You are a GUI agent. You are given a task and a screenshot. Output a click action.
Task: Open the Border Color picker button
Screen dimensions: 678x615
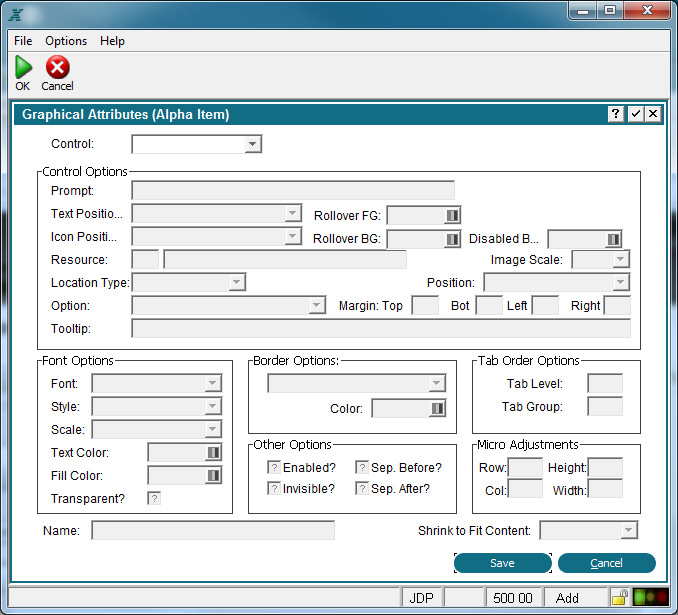coord(437,408)
